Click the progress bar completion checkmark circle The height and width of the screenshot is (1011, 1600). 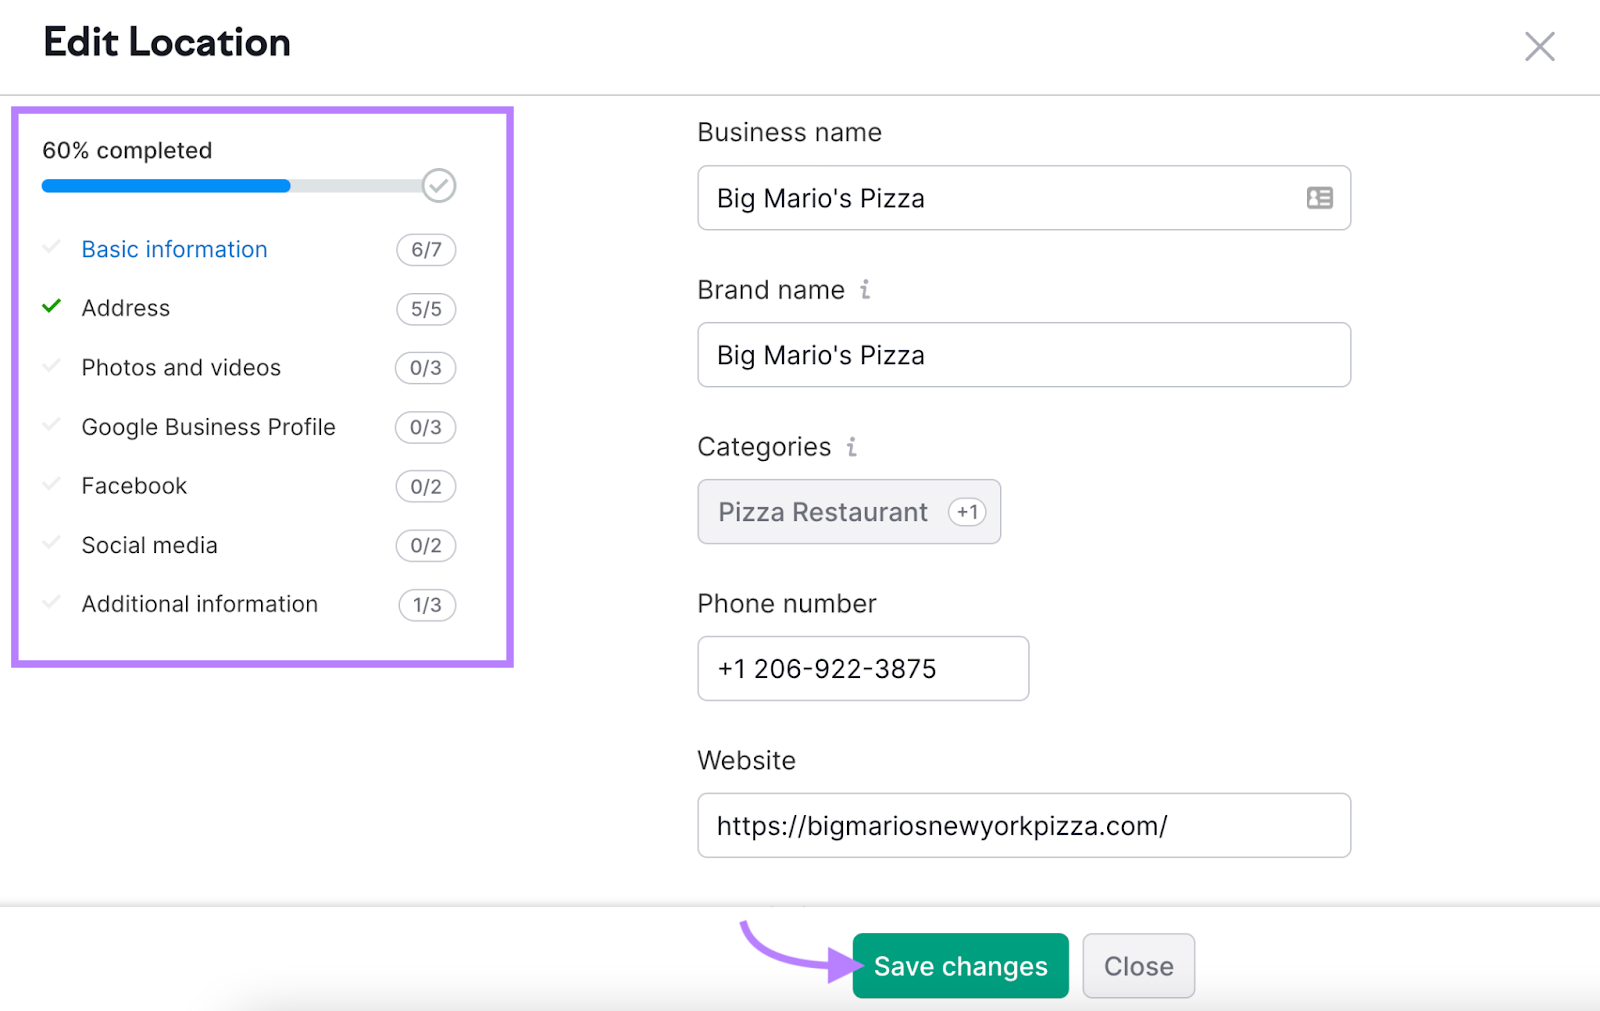pos(438,186)
